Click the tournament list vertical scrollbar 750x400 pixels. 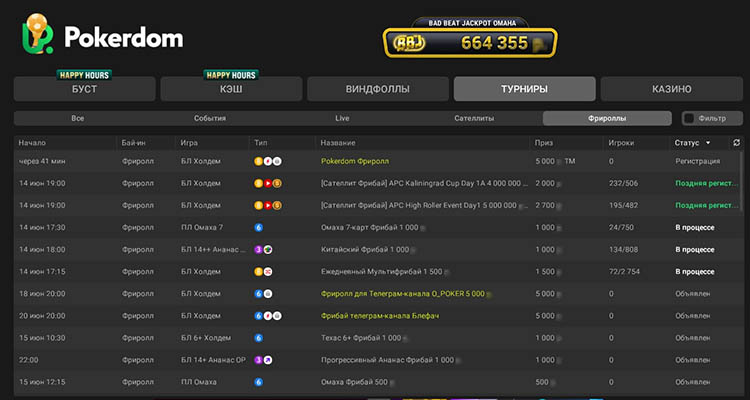coord(742,182)
